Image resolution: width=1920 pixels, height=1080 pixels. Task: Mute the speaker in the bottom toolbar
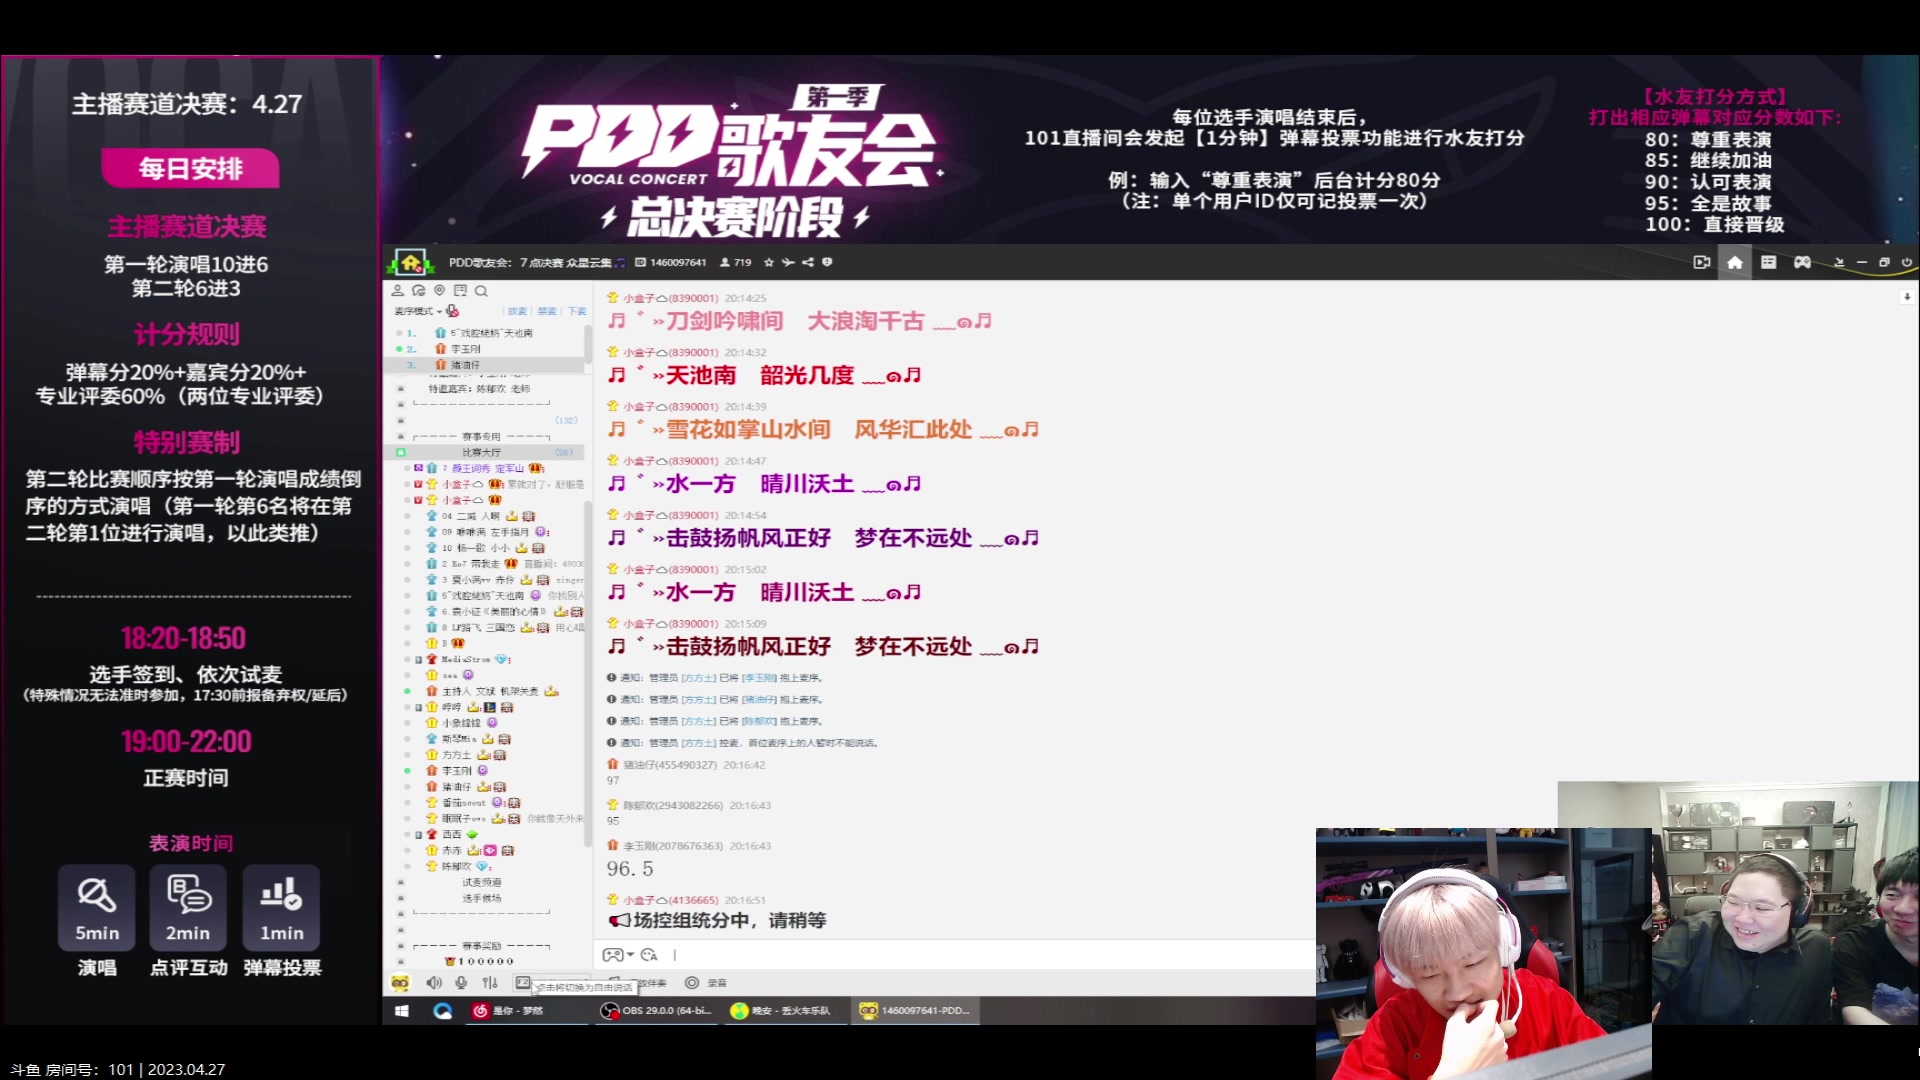434,983
